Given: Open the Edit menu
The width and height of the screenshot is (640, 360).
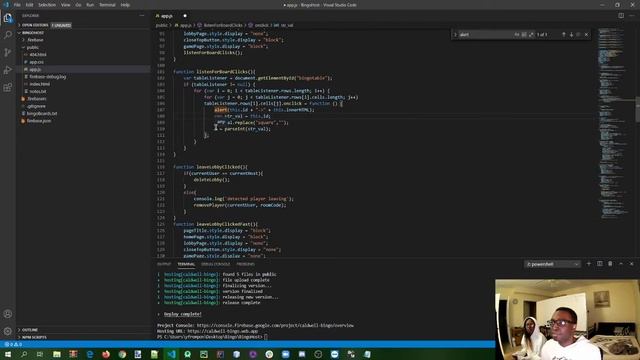Looking at the screenshot, I should tap(29, 5).
